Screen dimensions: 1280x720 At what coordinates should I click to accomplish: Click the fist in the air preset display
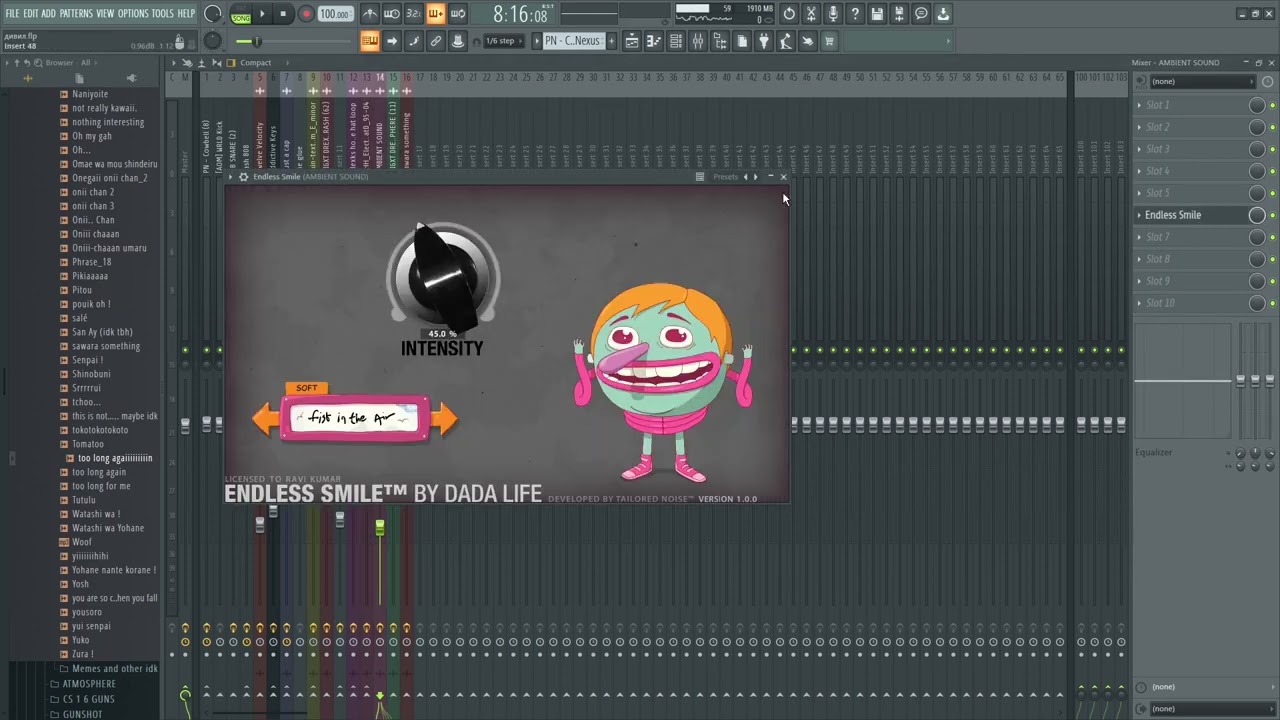click(x=355, y=418)
